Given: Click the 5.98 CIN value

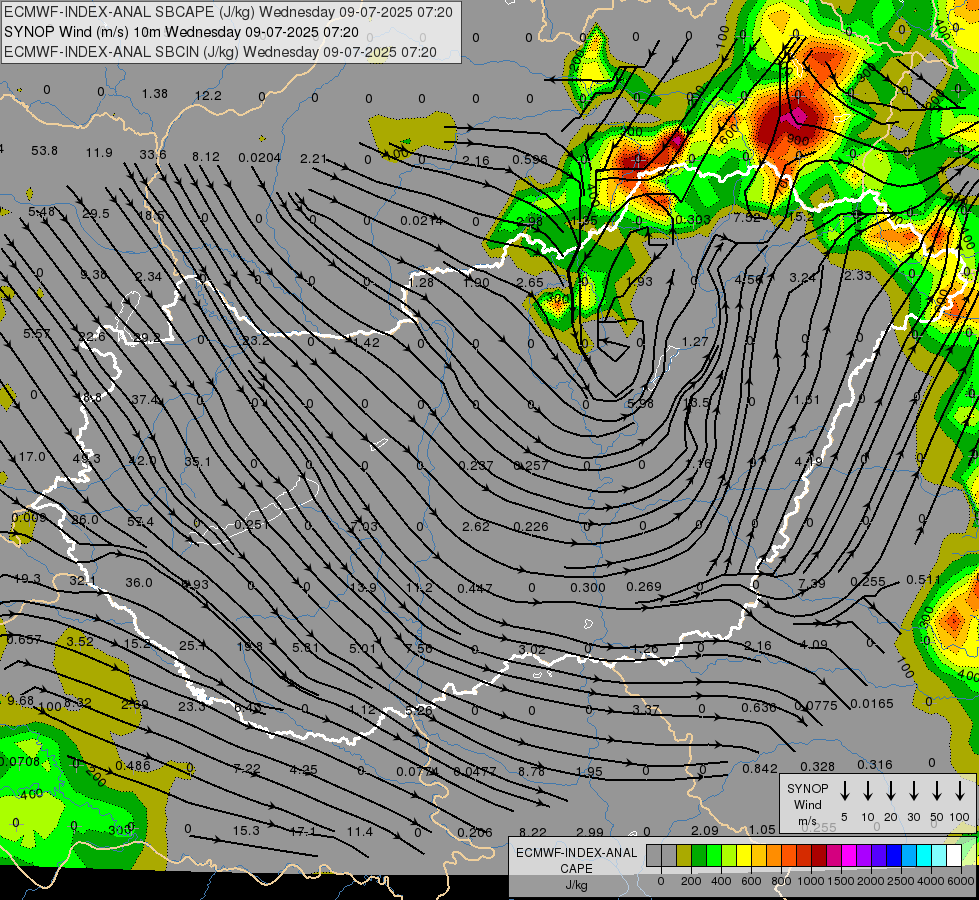Looking at the screenshot, I should (641, 403).
